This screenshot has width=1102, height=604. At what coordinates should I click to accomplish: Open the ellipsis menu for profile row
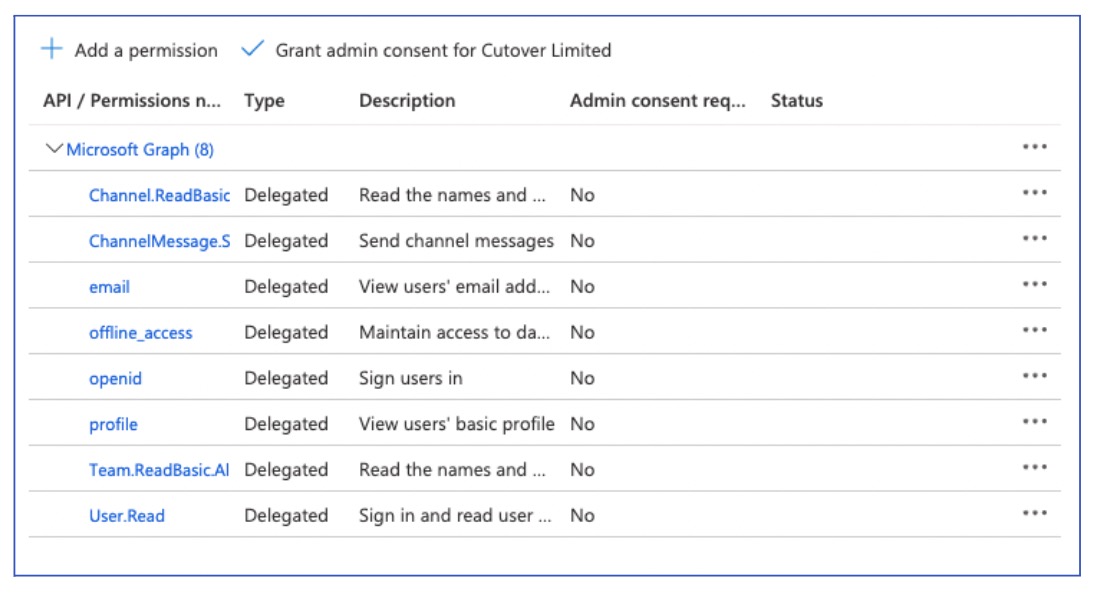(1035, 423)
